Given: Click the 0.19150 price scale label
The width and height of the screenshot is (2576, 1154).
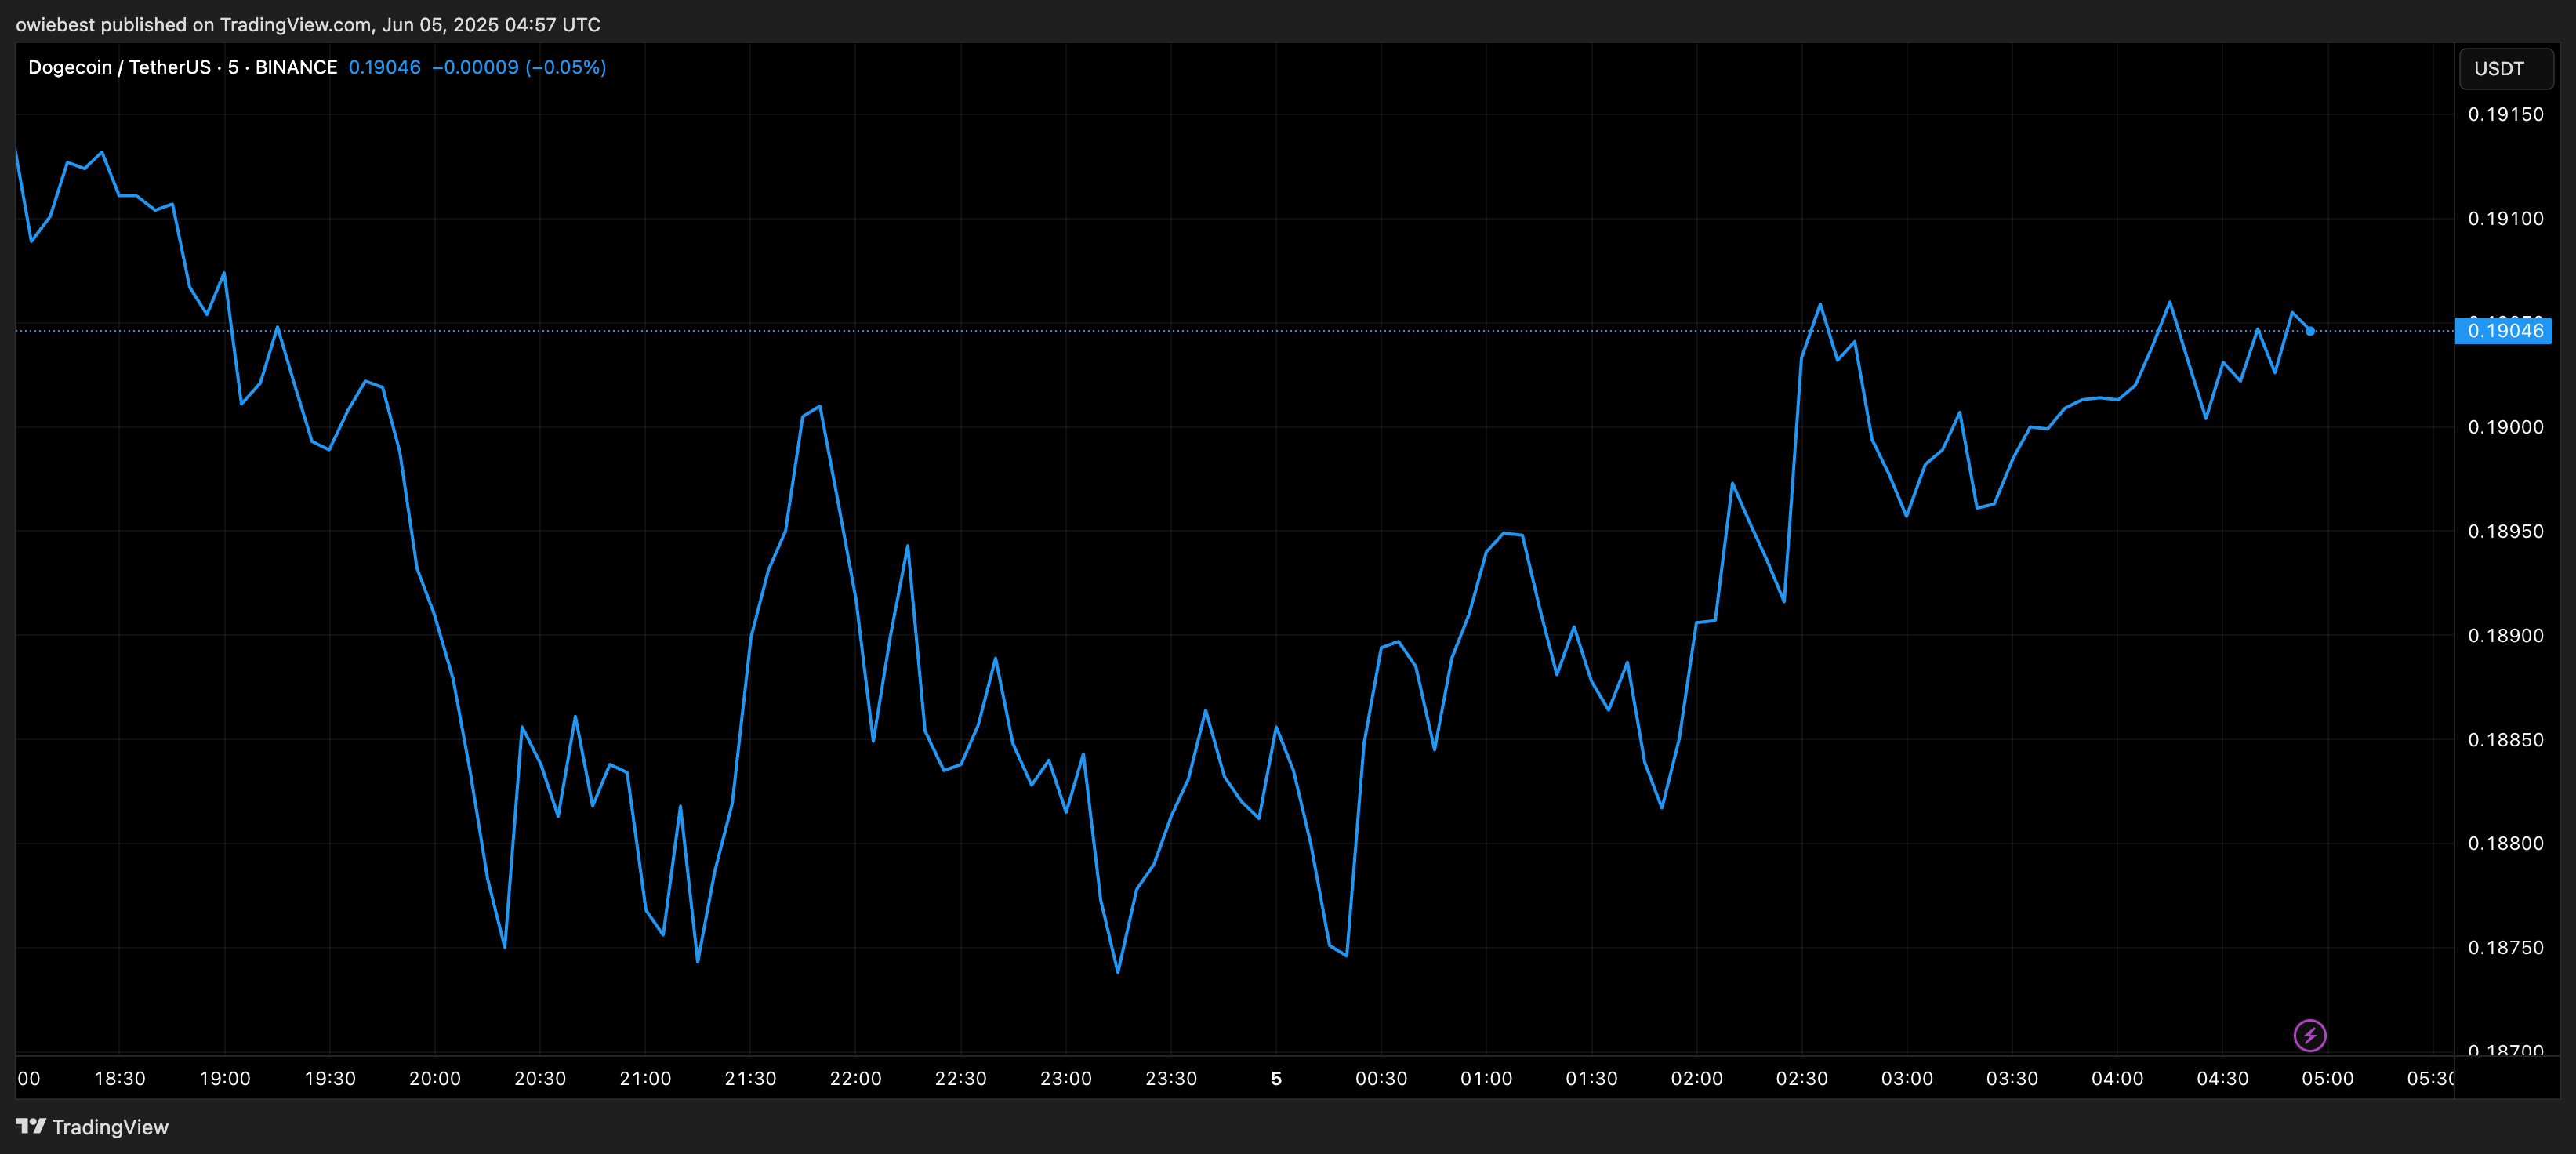Looking at the screenshot, I should [x=2505, y=115].
